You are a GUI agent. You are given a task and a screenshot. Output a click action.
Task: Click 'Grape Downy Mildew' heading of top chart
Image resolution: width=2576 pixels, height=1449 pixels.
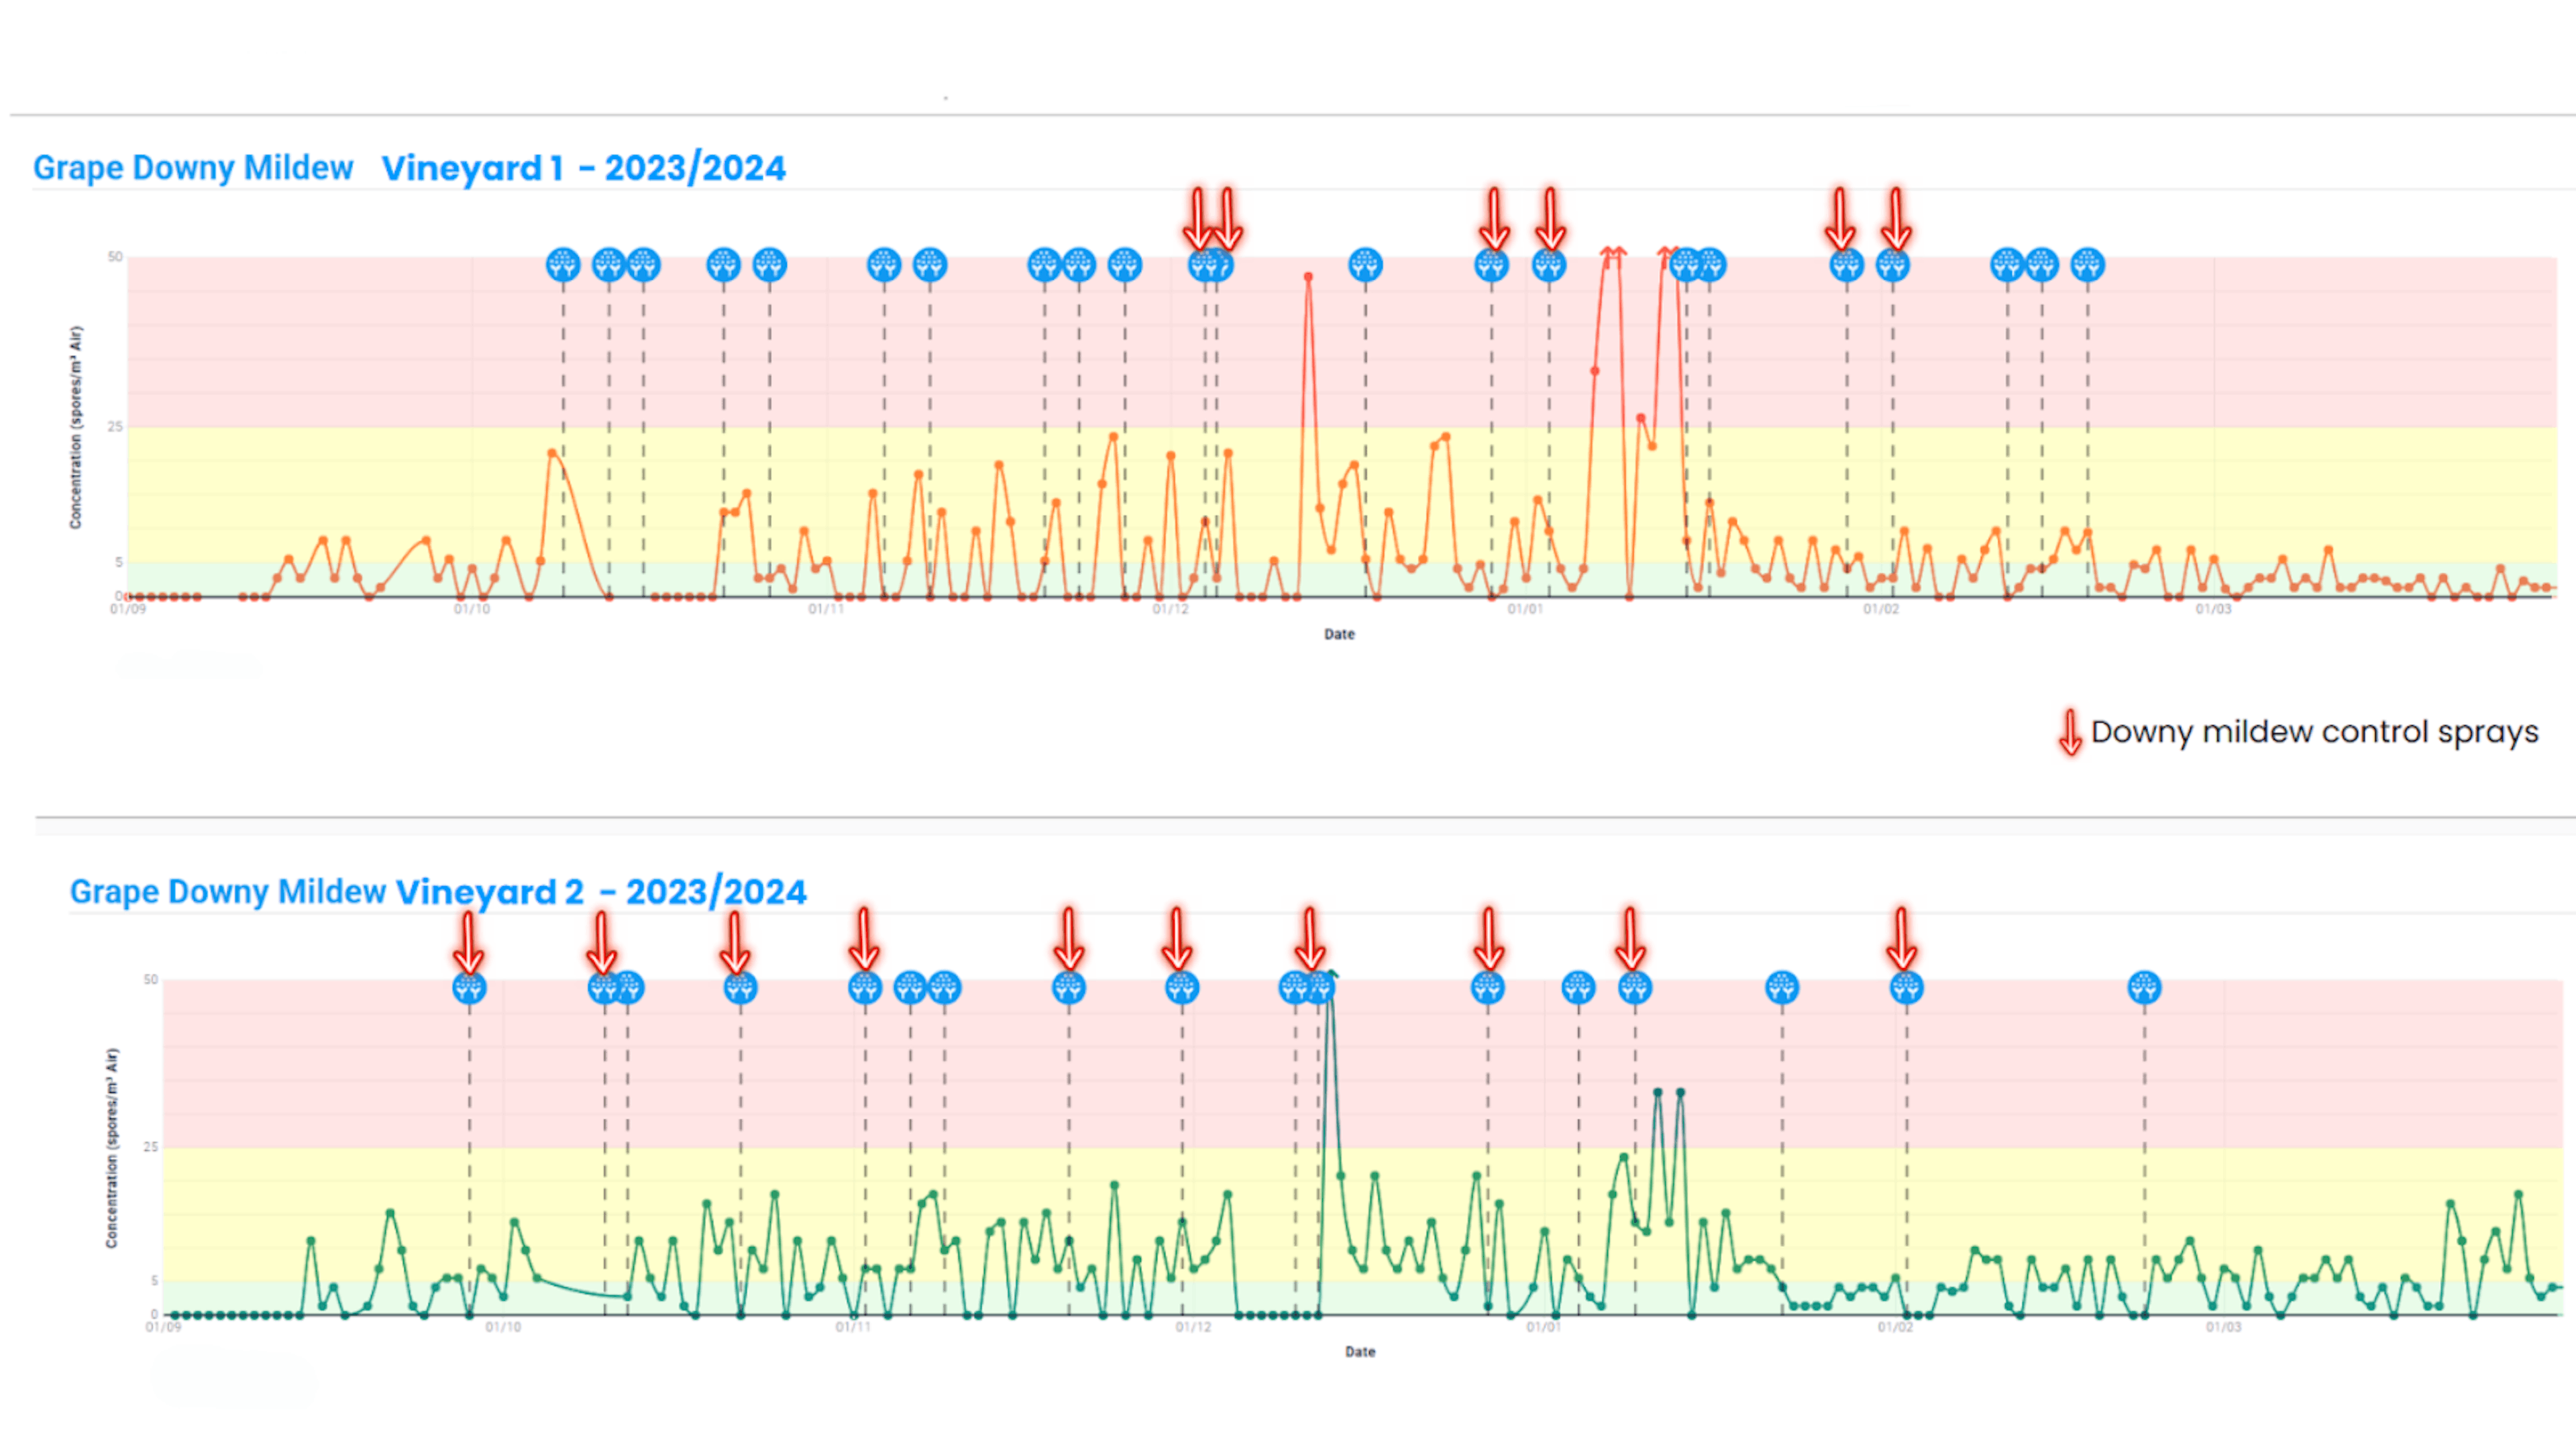(x=193, y=168)
